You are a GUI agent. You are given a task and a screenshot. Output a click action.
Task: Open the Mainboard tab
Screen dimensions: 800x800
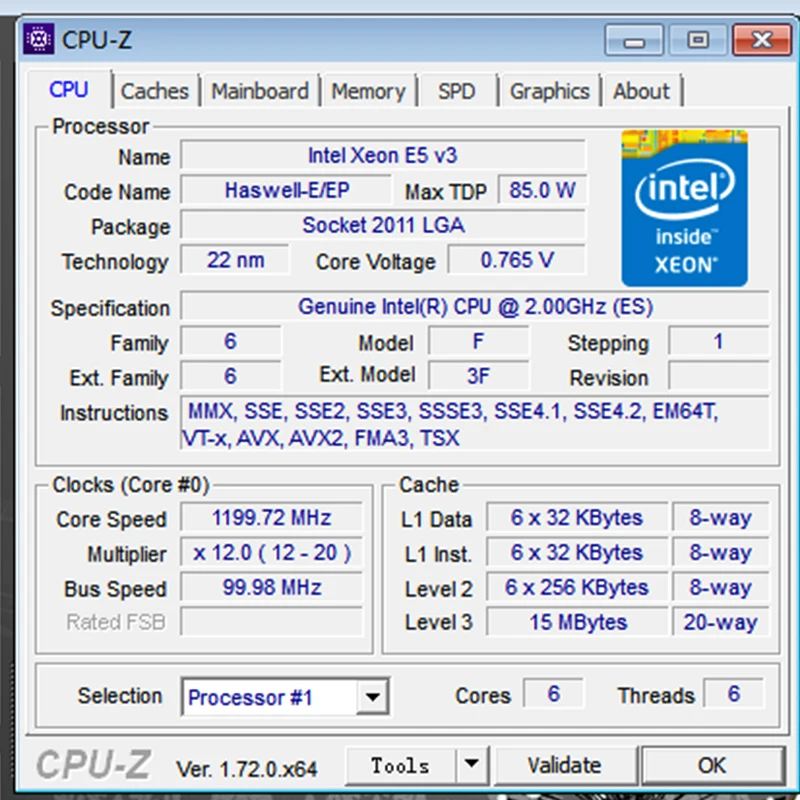tap(260, 92)
